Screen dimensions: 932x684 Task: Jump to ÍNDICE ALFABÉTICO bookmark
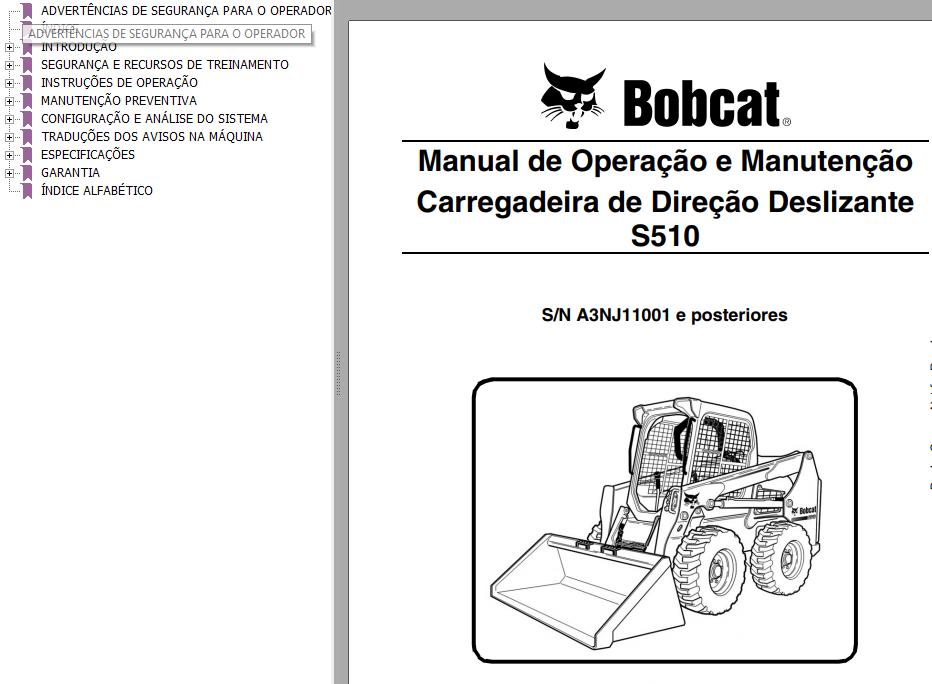coord(96,190)
